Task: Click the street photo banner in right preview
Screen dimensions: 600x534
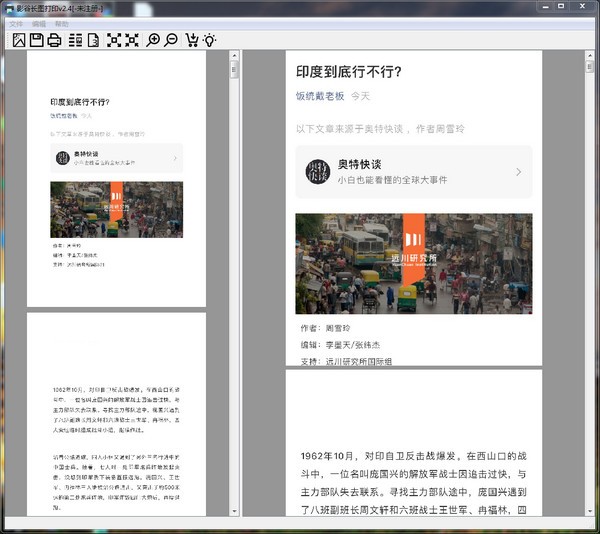Action: [x=413, y=264]
